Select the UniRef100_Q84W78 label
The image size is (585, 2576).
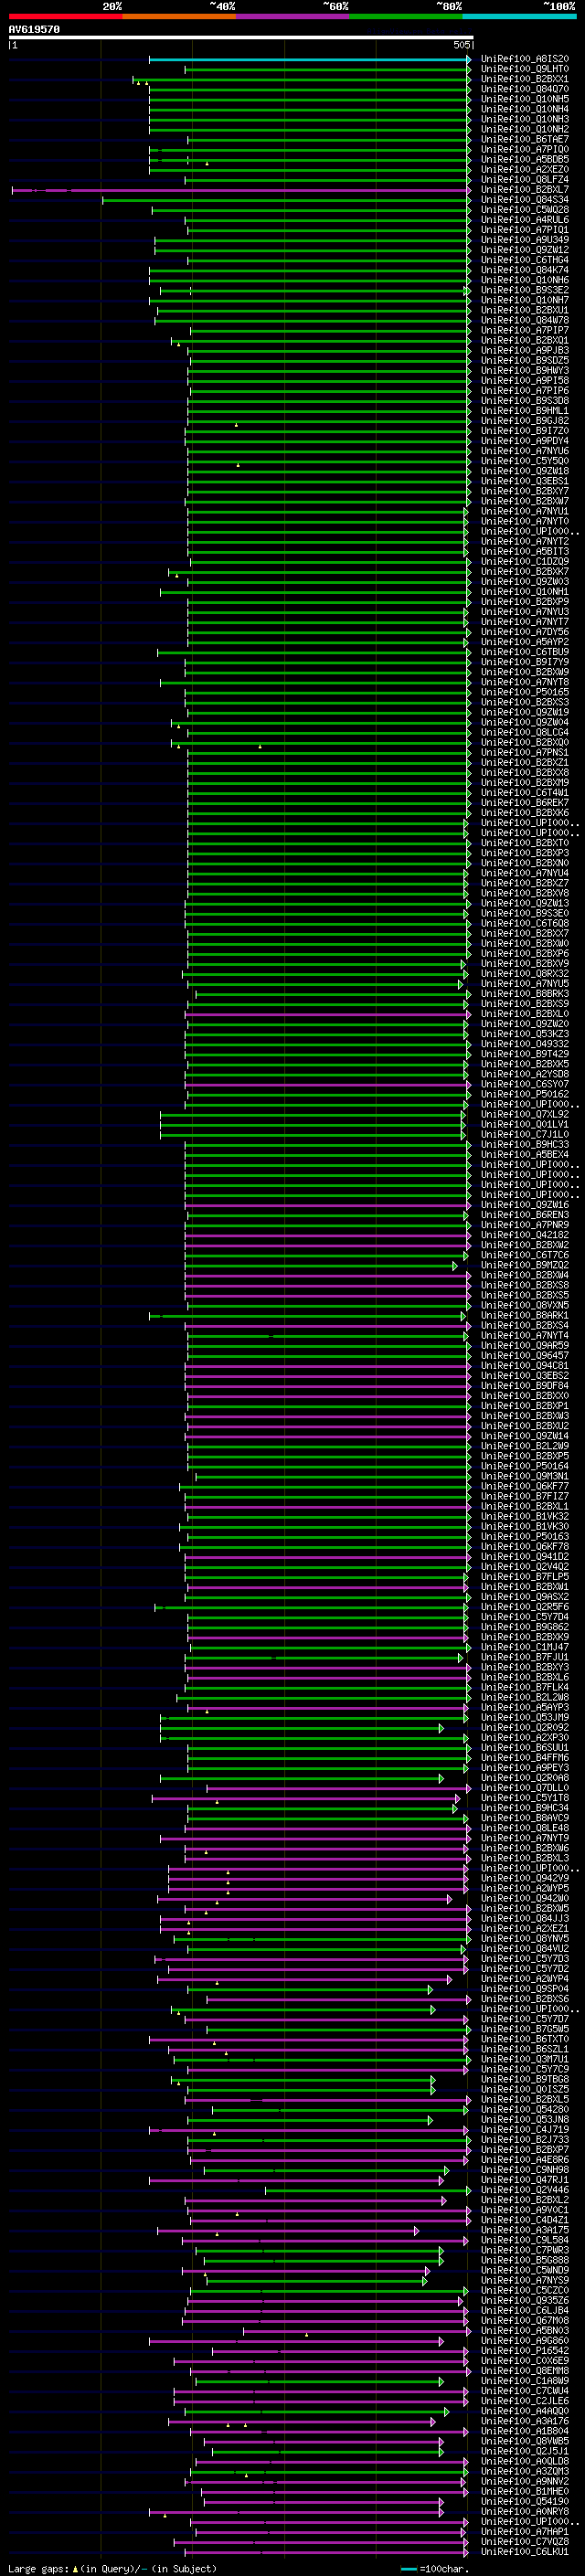[x=525, y=320]
